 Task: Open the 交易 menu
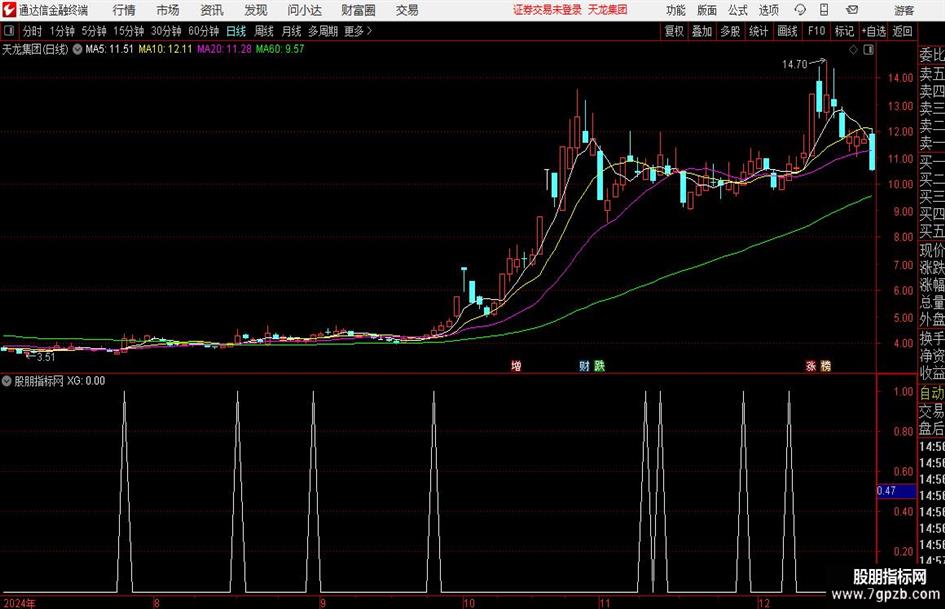[x=407, y=10]
